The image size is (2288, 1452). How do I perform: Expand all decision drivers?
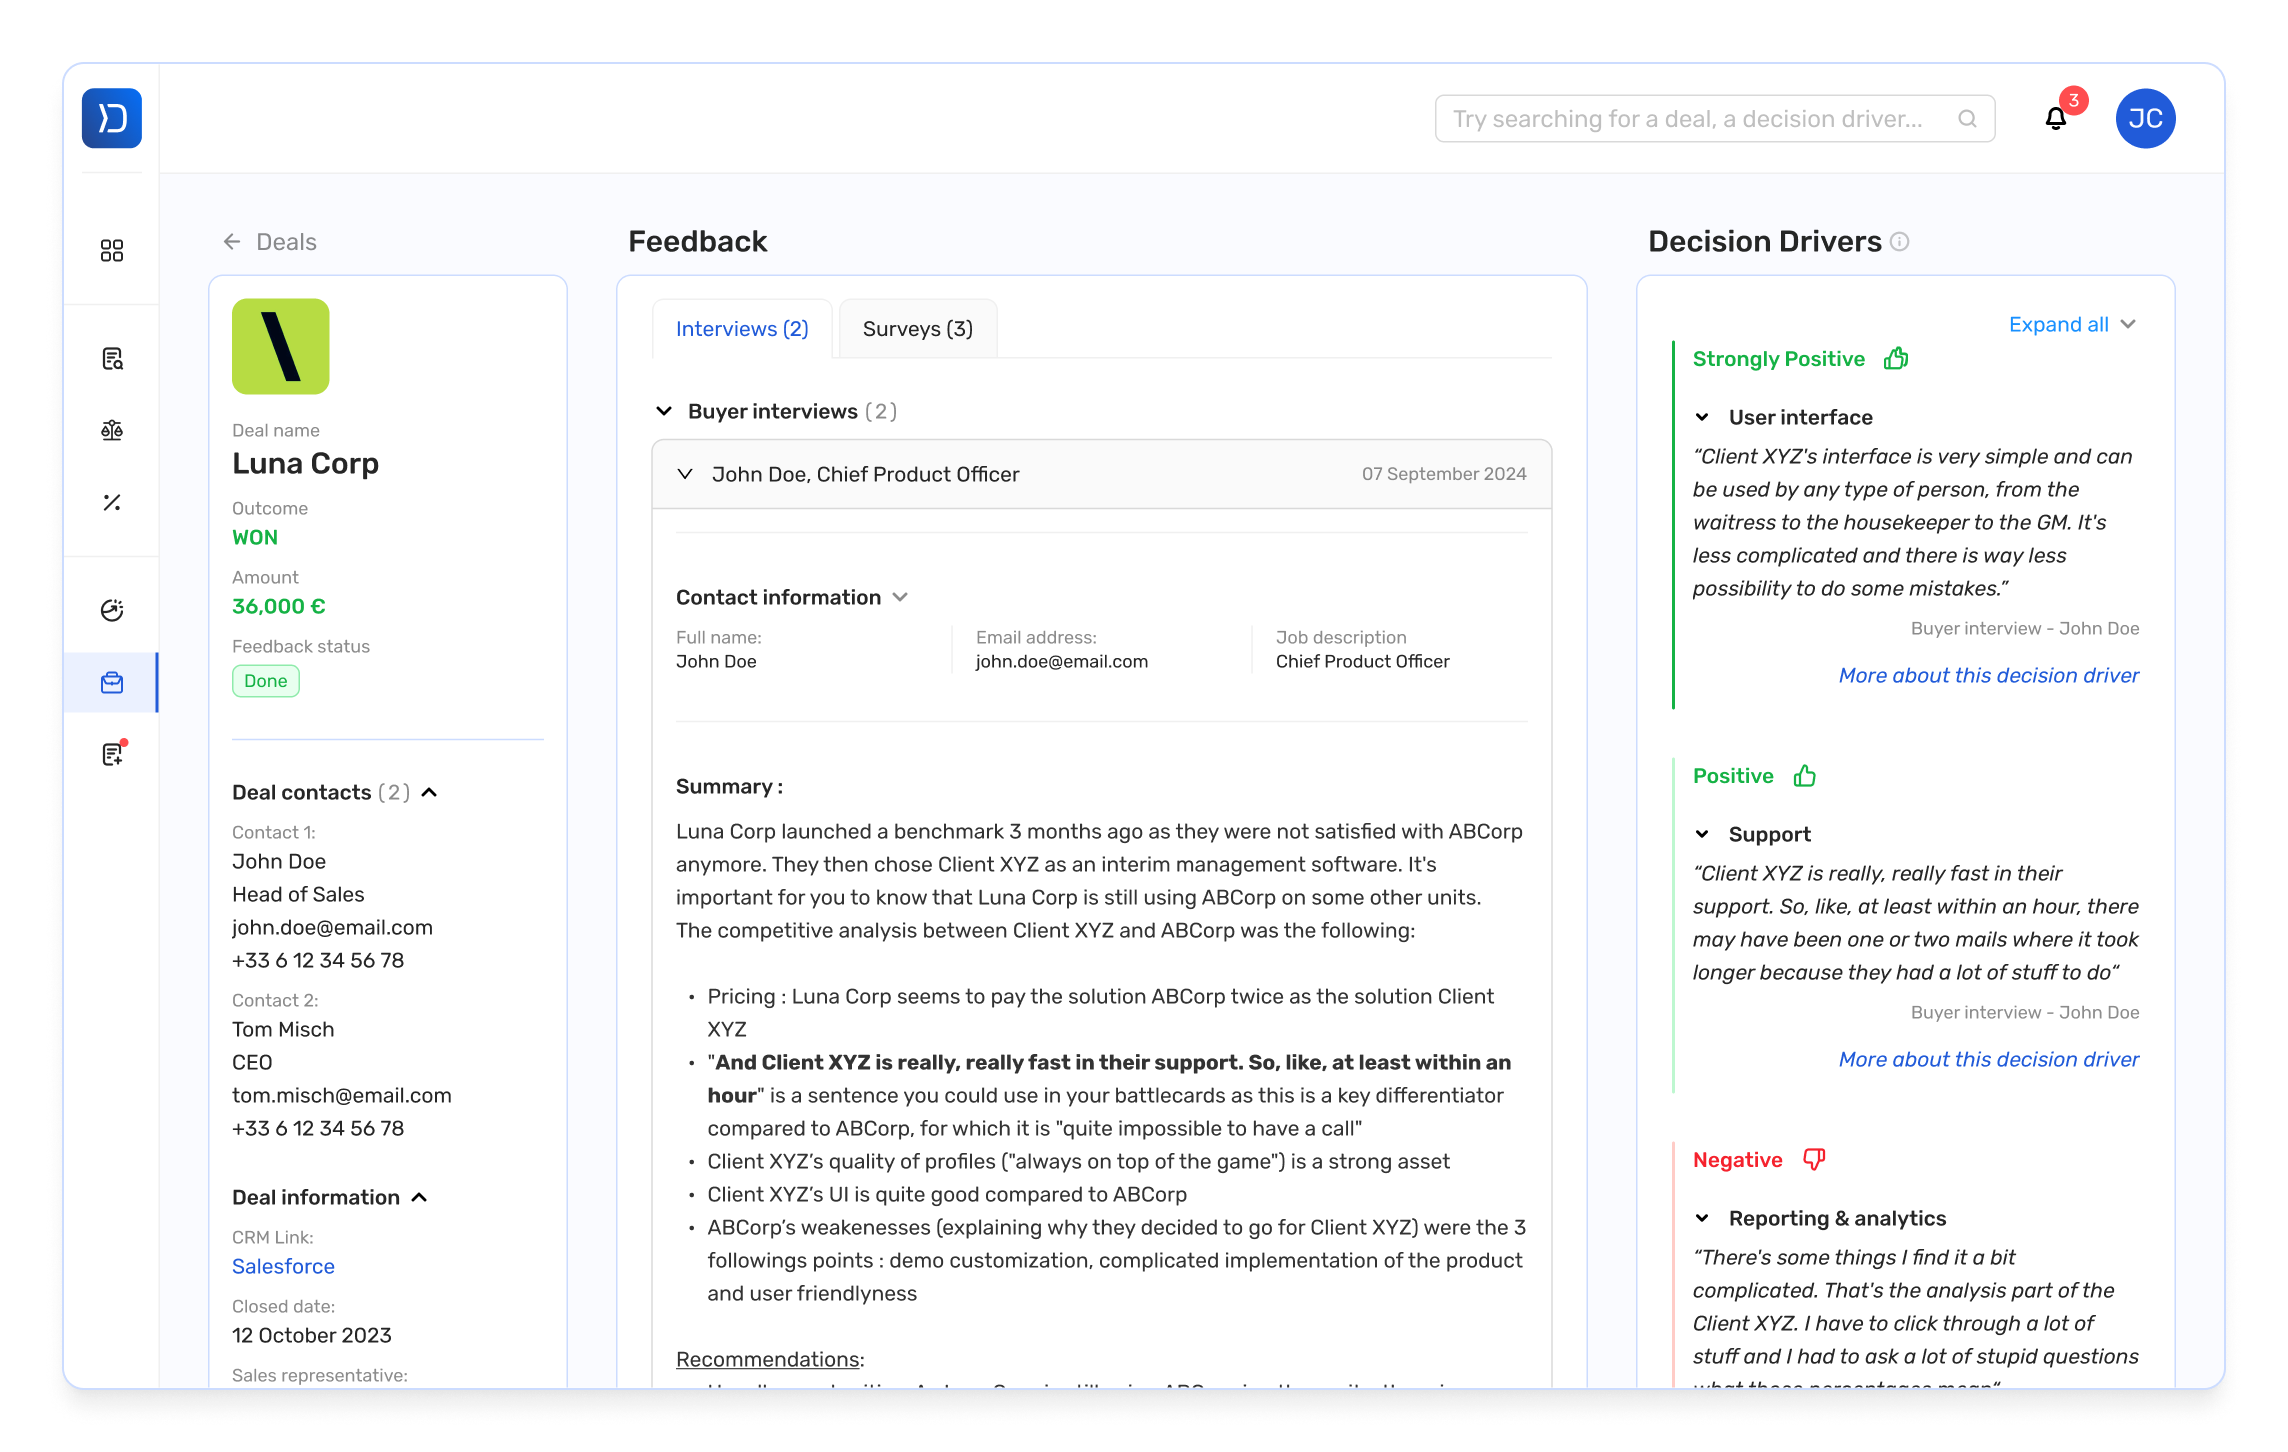click(x=2072, y=324)
